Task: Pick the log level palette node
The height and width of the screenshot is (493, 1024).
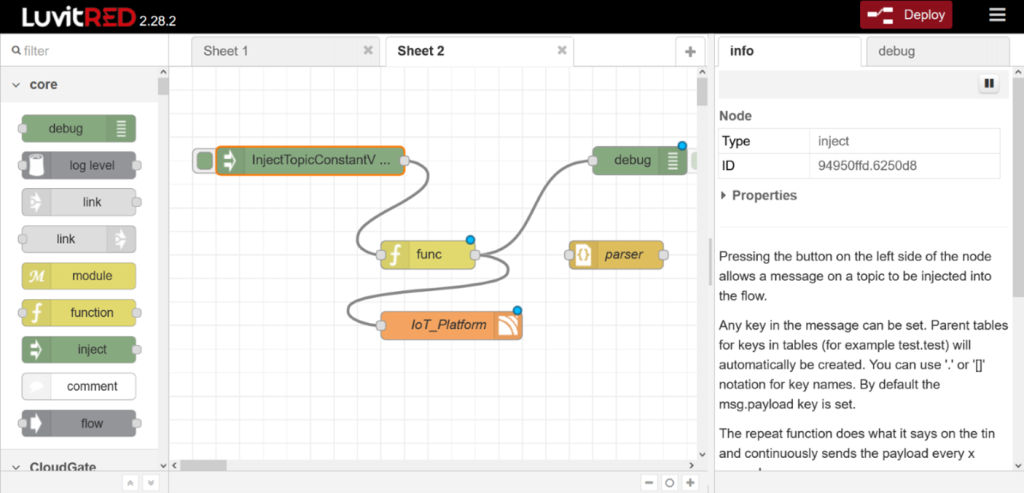Action: click(x=79, y=165)
